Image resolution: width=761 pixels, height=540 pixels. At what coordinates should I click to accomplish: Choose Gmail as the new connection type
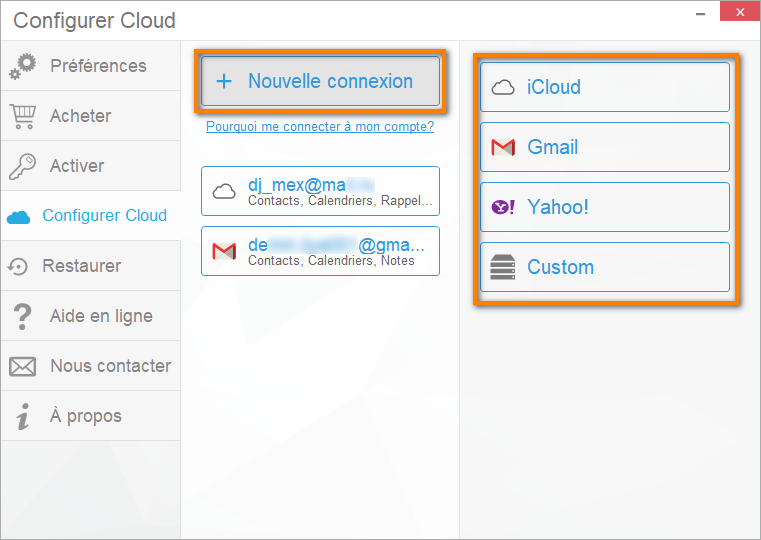[604, 147]
